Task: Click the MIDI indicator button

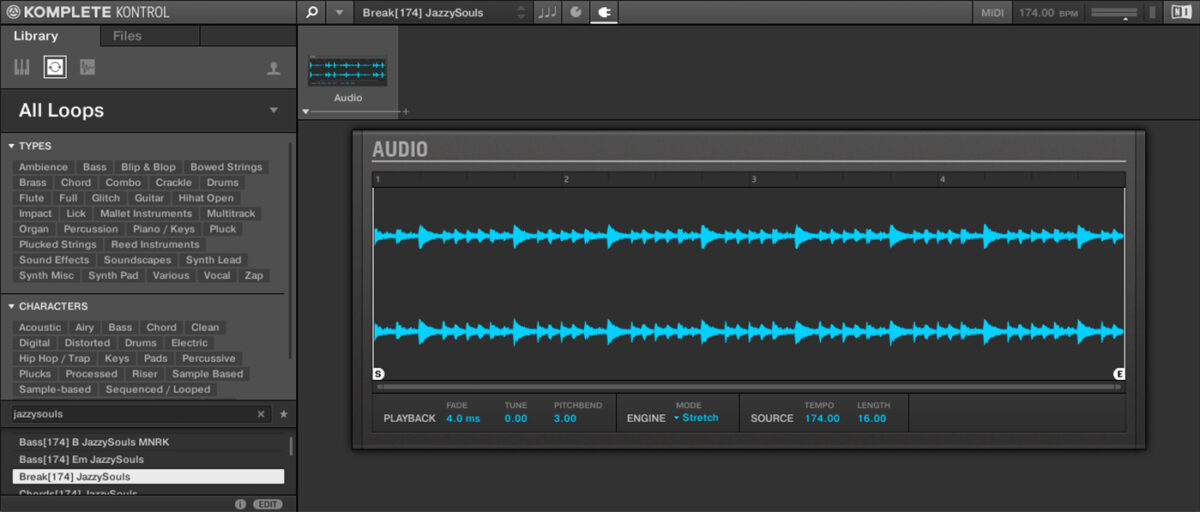Action: pyautogui.click(x=992, y=12)
